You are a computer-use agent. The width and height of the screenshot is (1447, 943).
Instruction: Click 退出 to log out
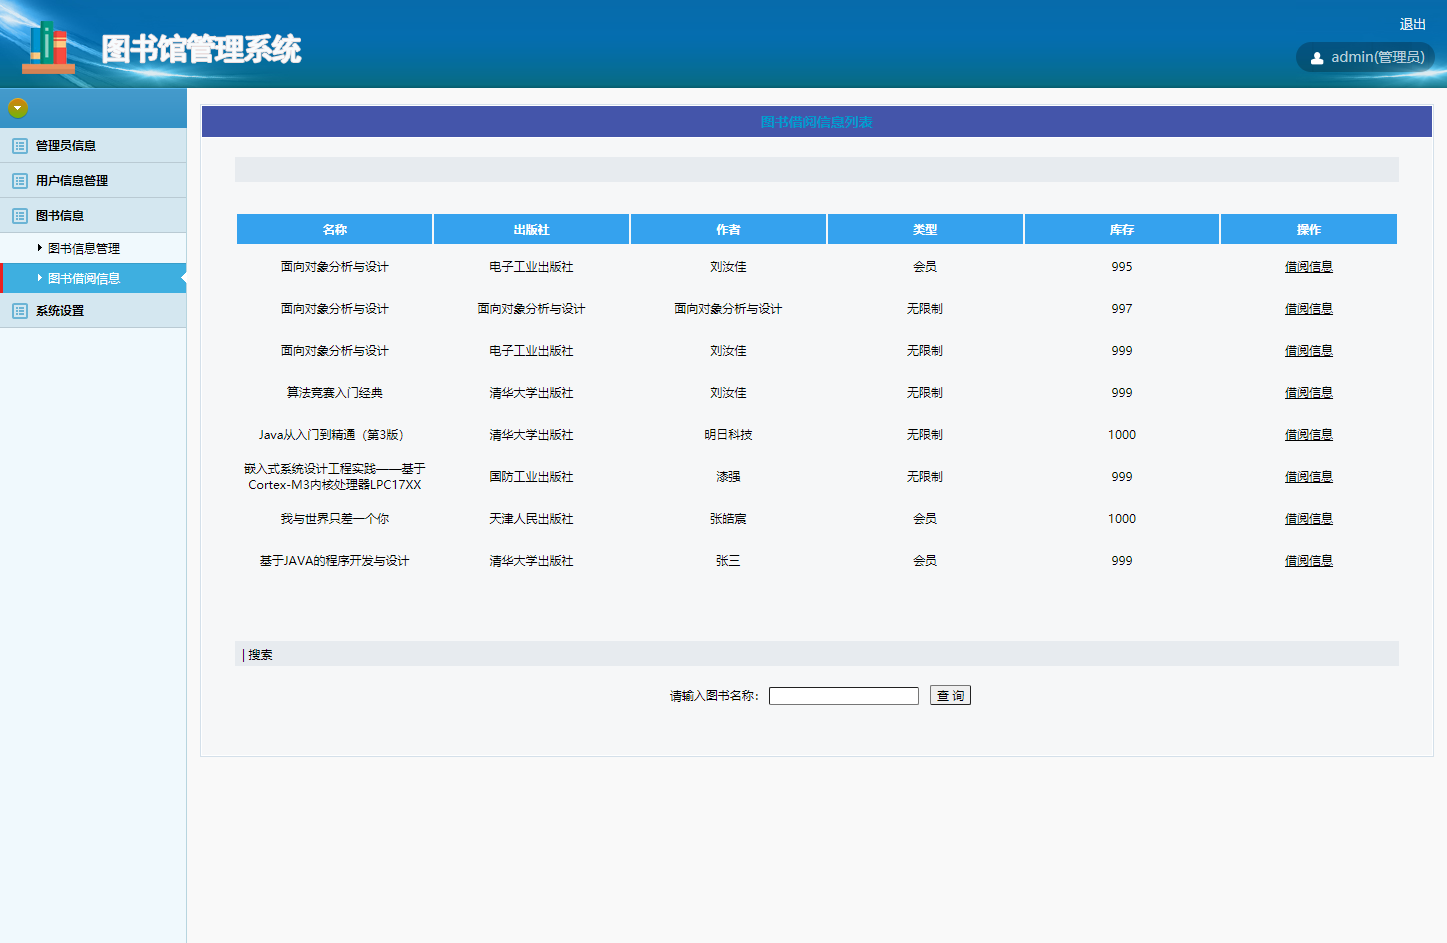click(x=1412, y=24)
